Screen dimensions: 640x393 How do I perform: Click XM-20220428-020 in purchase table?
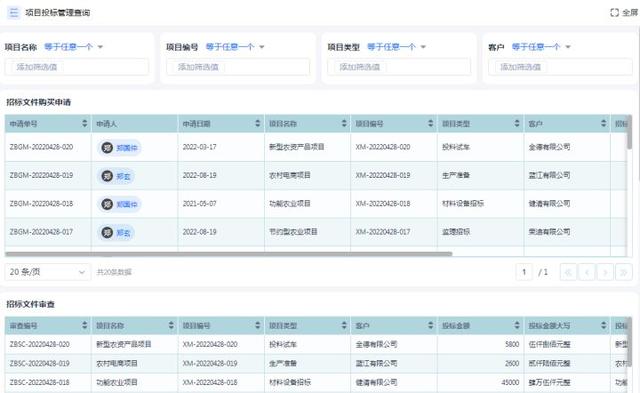pyautogui.click(x=383, y=147)
